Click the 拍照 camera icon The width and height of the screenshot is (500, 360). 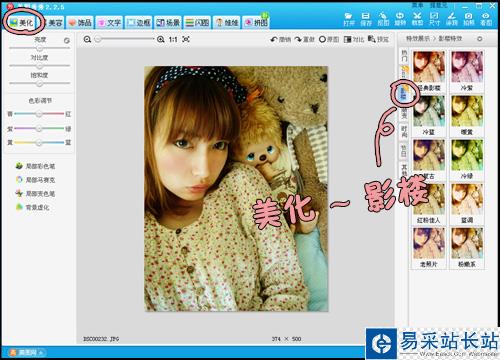(469, 19)
